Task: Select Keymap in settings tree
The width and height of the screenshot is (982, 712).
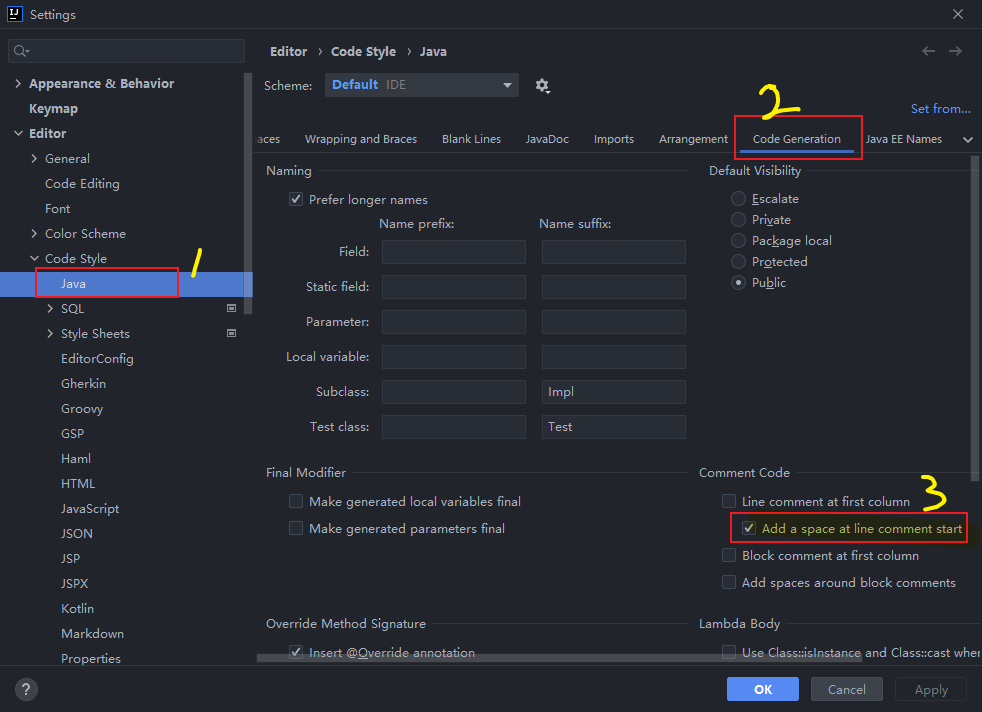Action: click(x=53, y=108)
